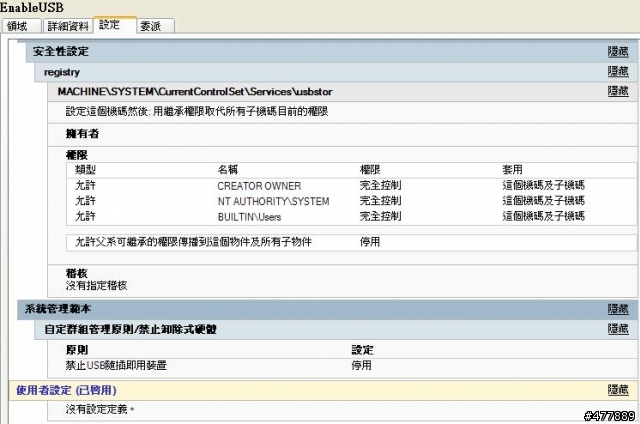Click 完全控制 in CREATOR OWNER row

point(380,186)
